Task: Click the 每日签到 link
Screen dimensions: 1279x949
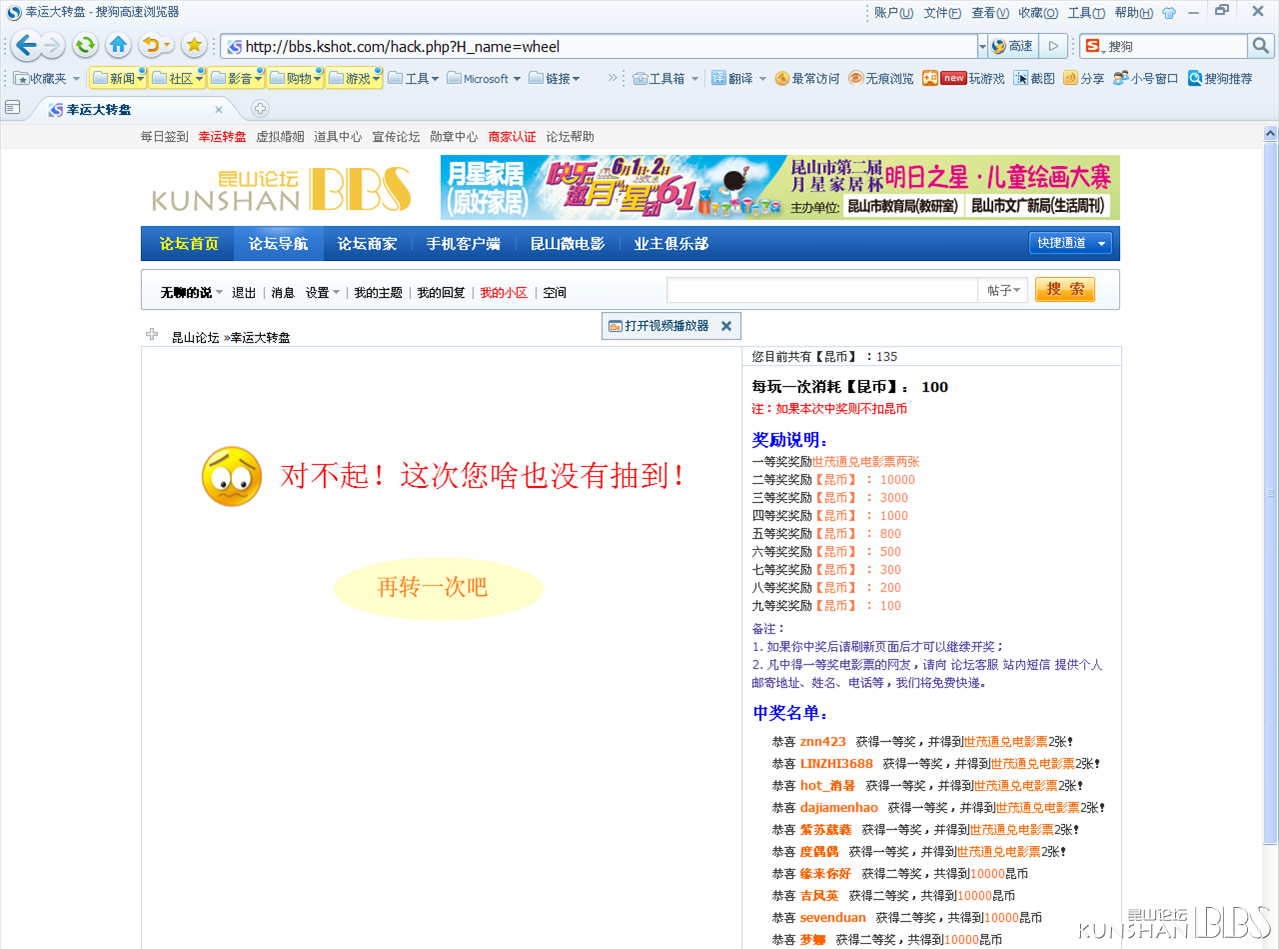Action: click(x=164, y=137)
